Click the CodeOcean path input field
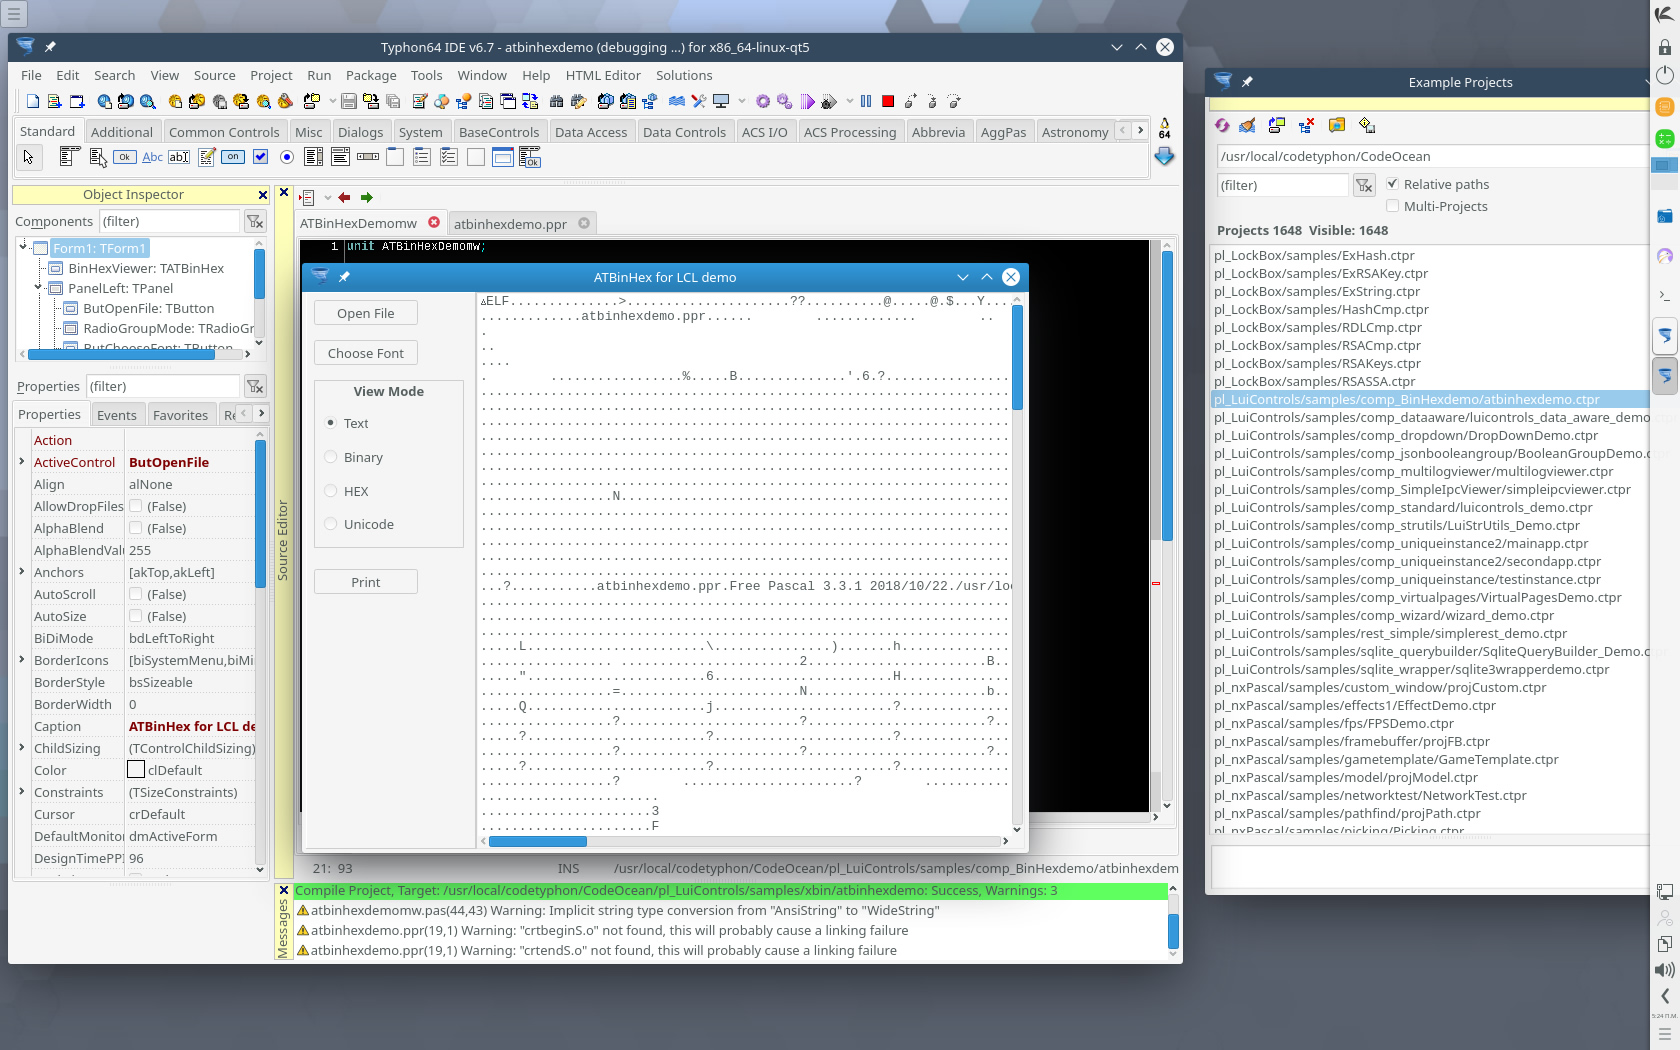 (1431, 156)
